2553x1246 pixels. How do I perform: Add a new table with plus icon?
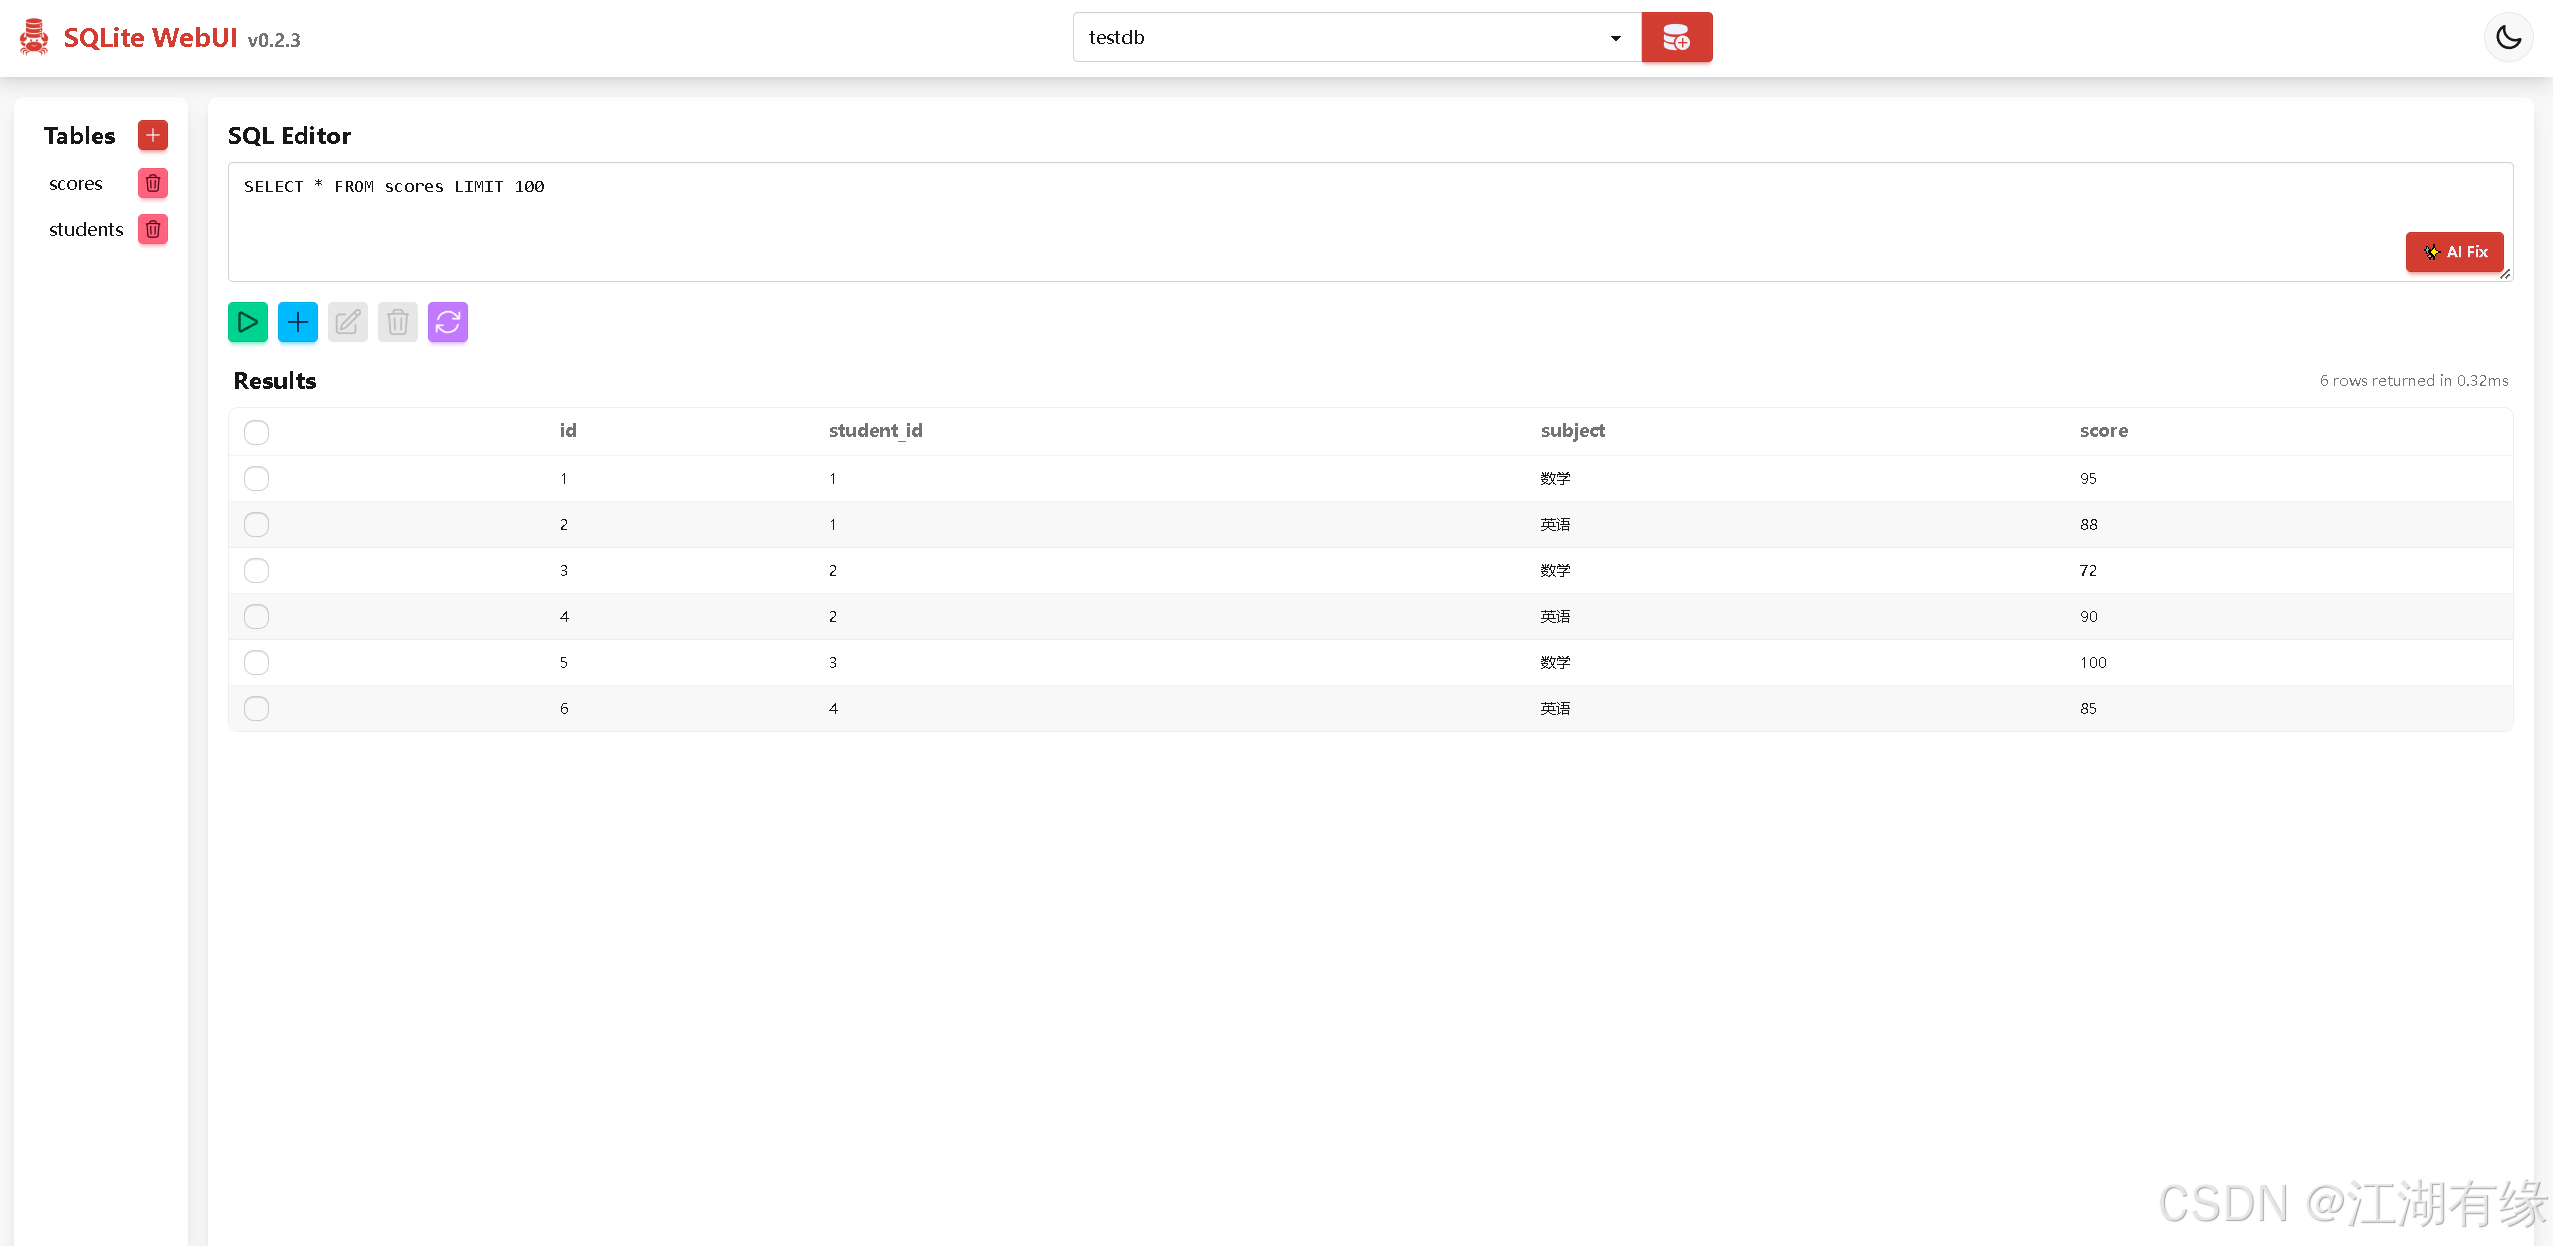click(153, 135)
